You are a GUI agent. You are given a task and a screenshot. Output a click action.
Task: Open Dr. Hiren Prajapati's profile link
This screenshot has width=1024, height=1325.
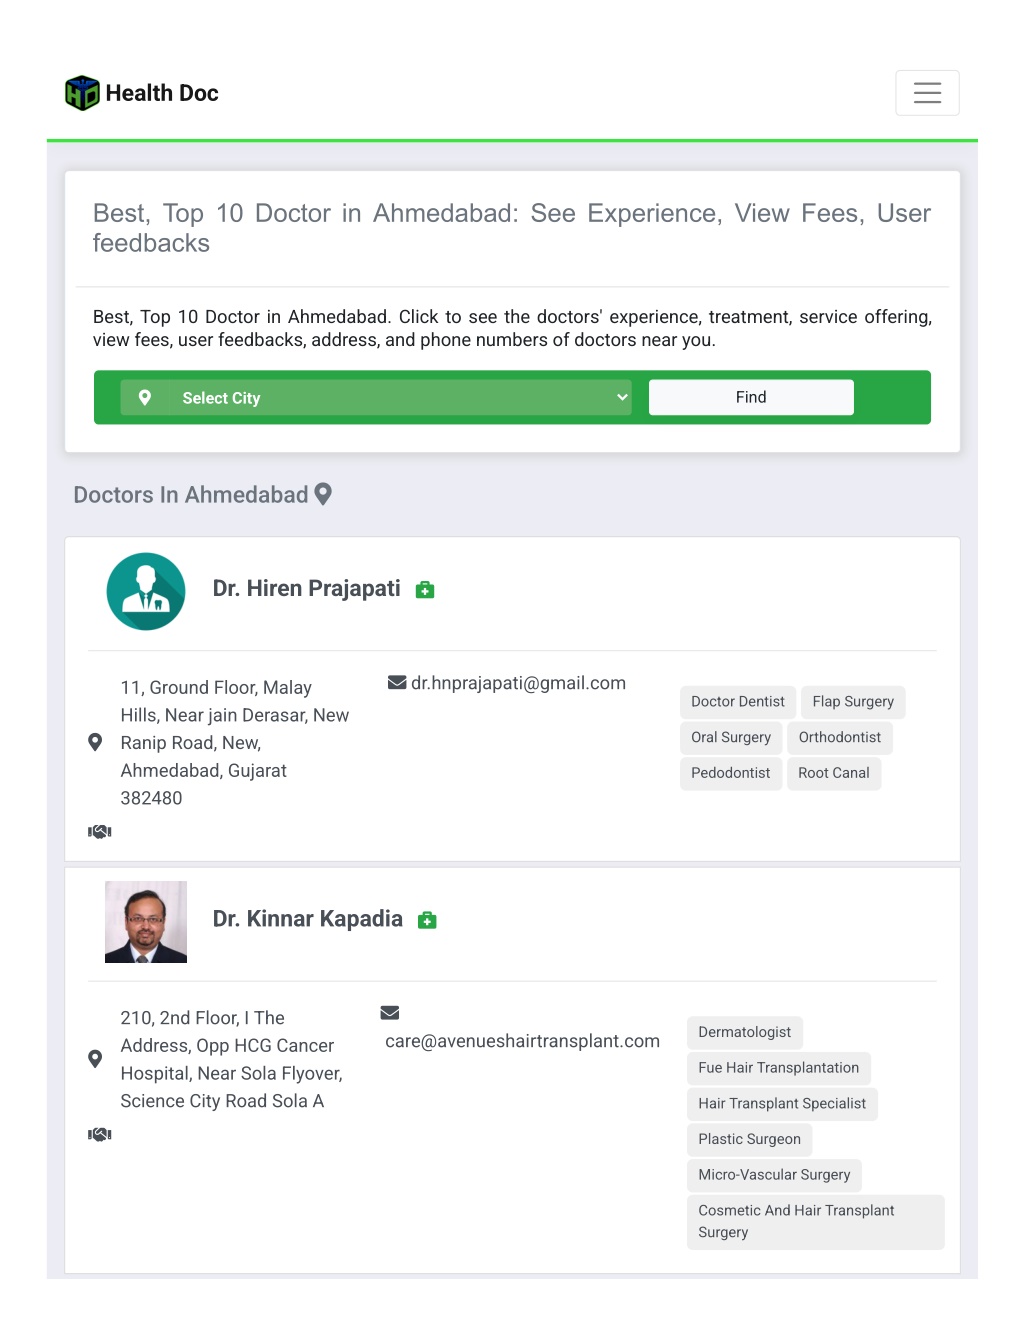click(306, 589)
